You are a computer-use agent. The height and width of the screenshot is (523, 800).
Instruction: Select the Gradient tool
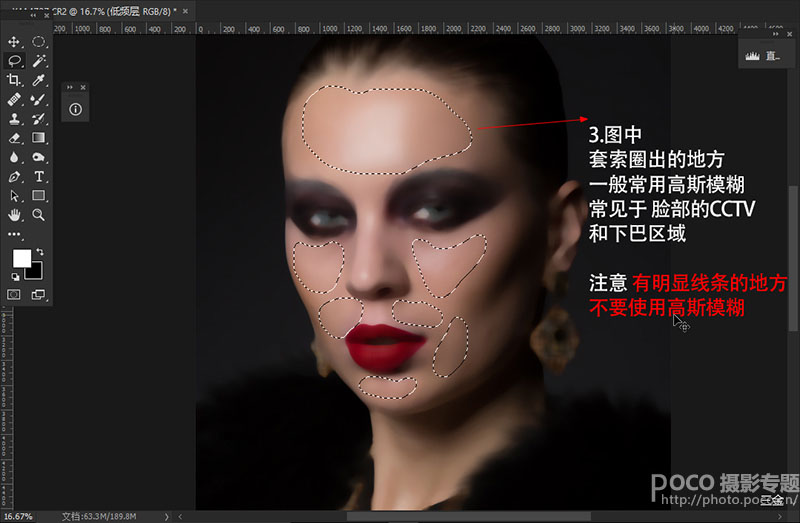39,138
